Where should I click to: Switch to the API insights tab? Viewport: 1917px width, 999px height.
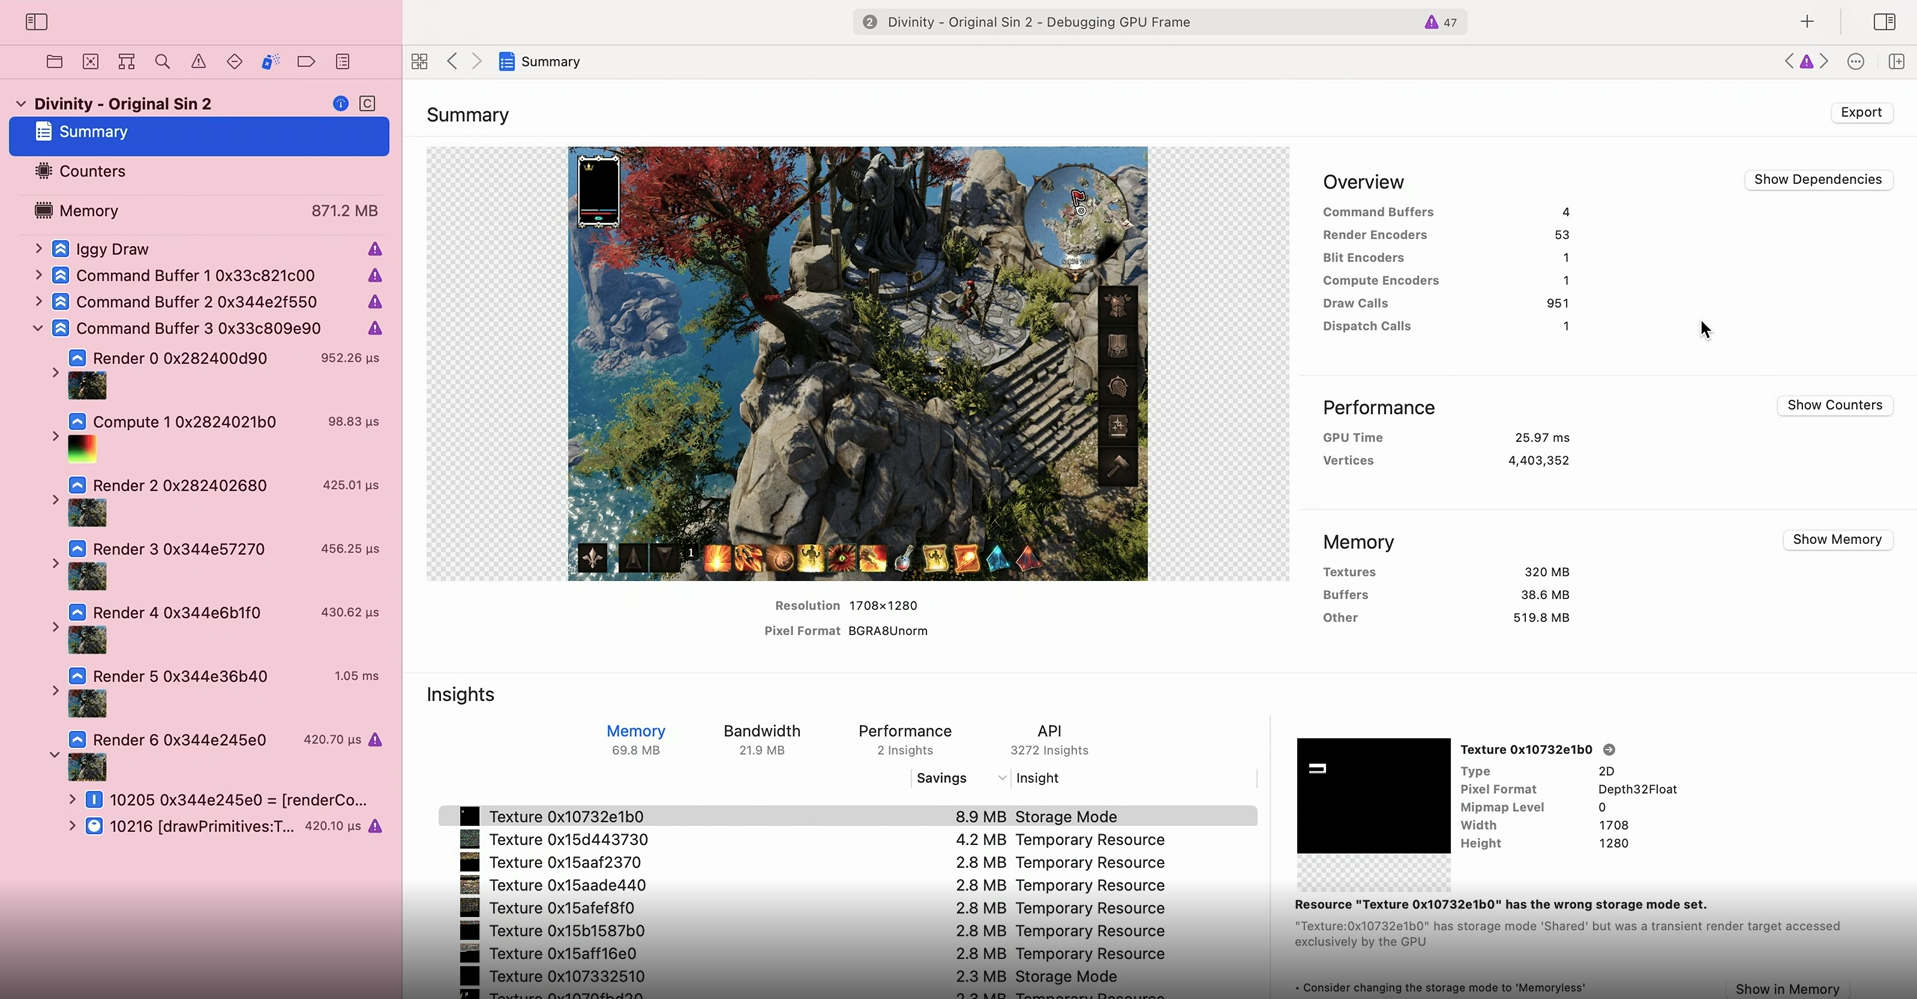point(1049,740)
